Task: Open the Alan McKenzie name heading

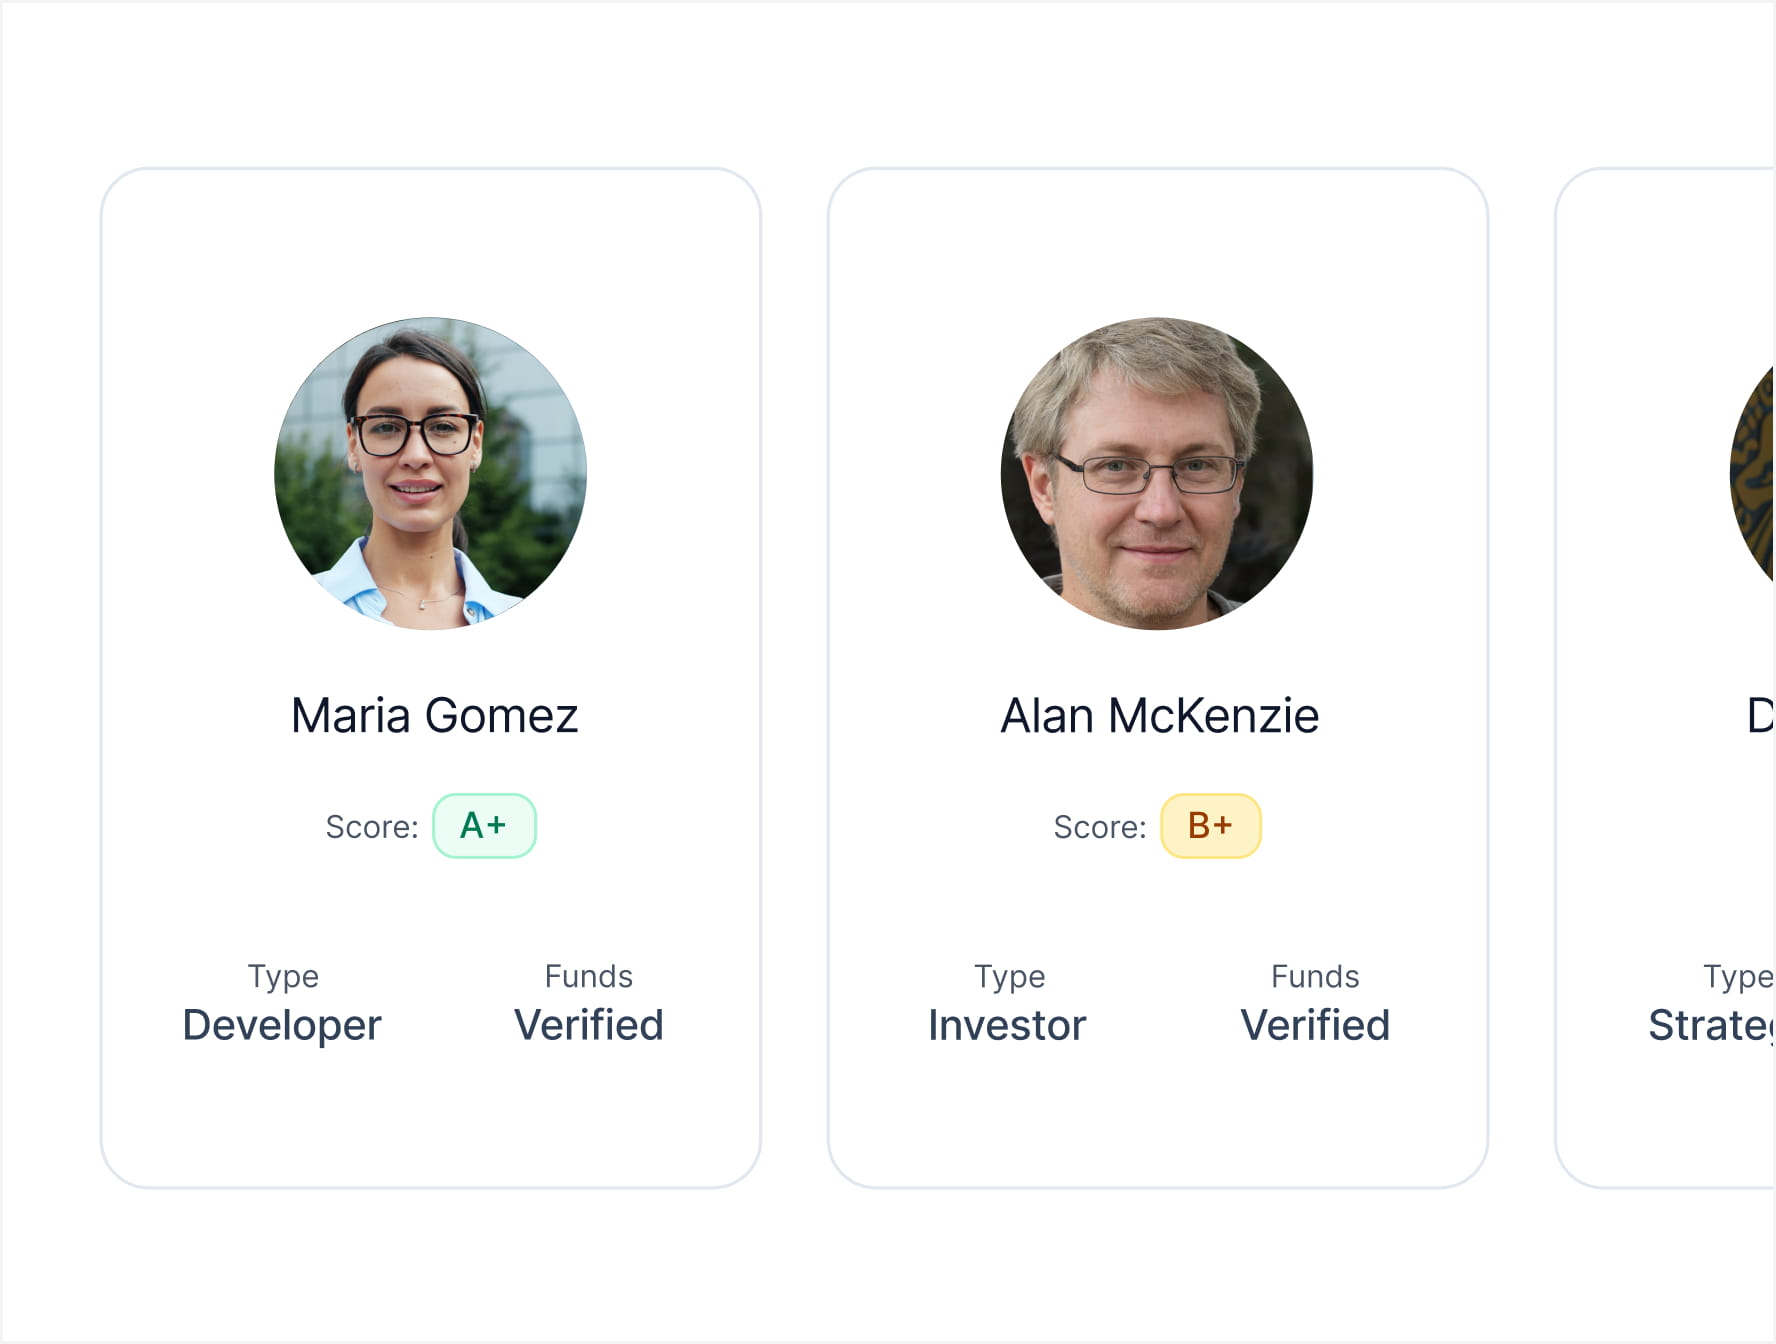Action: [x=1159, y=716]
